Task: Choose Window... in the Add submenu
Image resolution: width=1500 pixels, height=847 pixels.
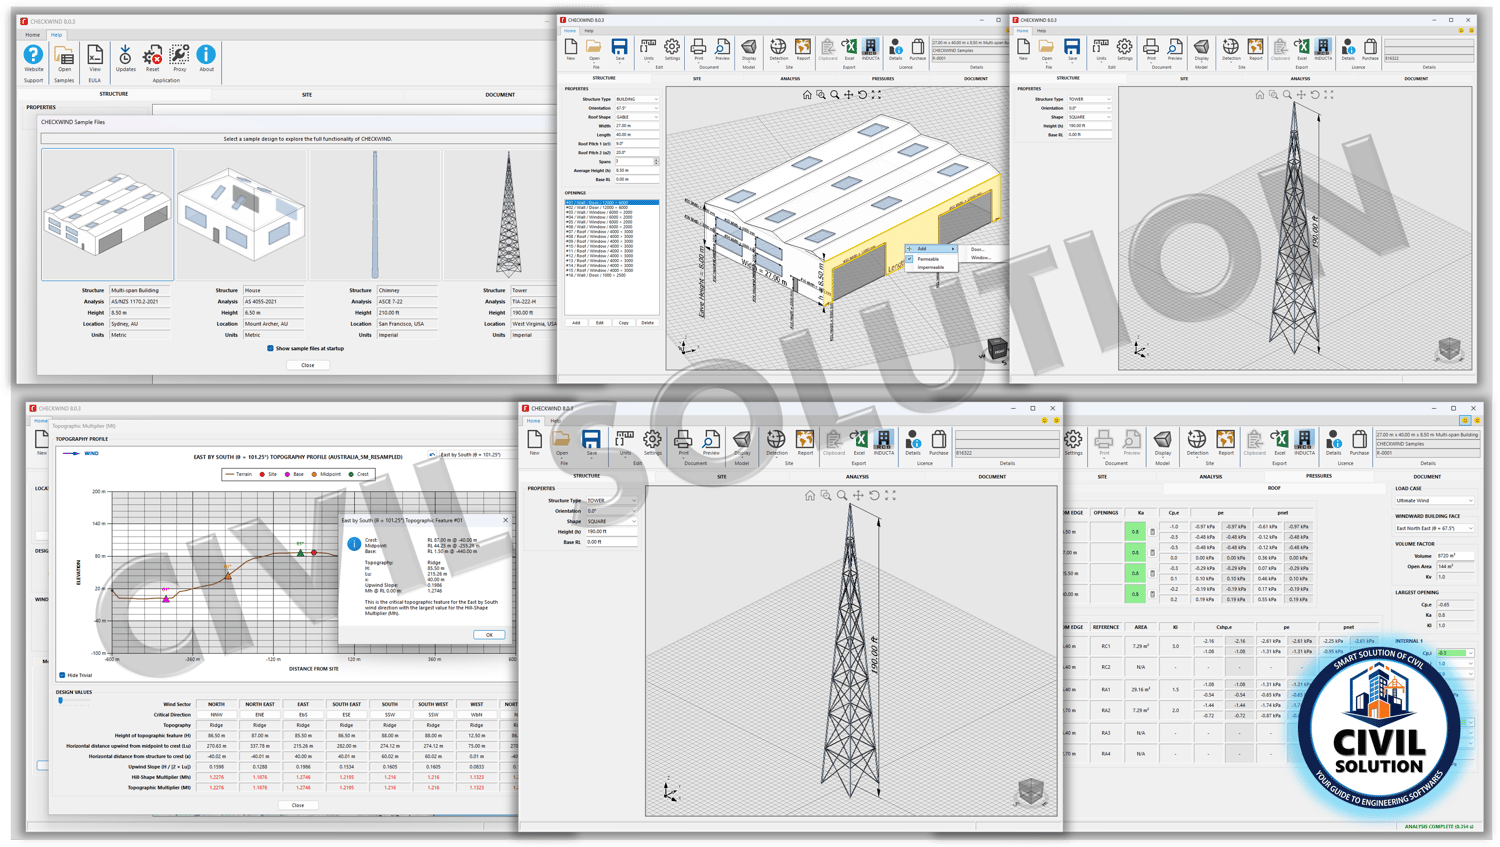Action: 980,258
